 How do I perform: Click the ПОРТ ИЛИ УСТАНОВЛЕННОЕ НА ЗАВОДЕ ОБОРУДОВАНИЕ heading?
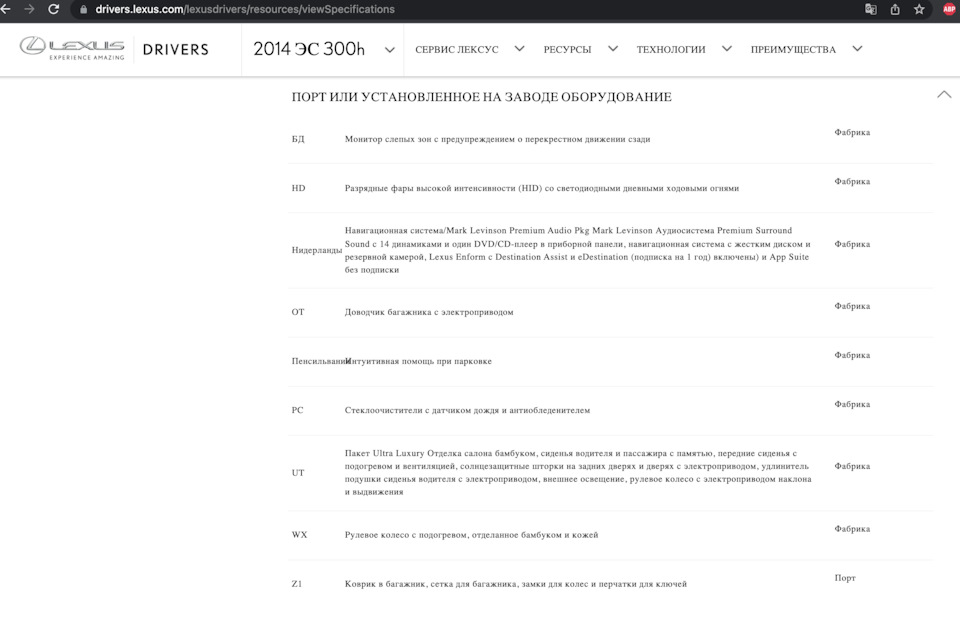[x=481, y=97]
